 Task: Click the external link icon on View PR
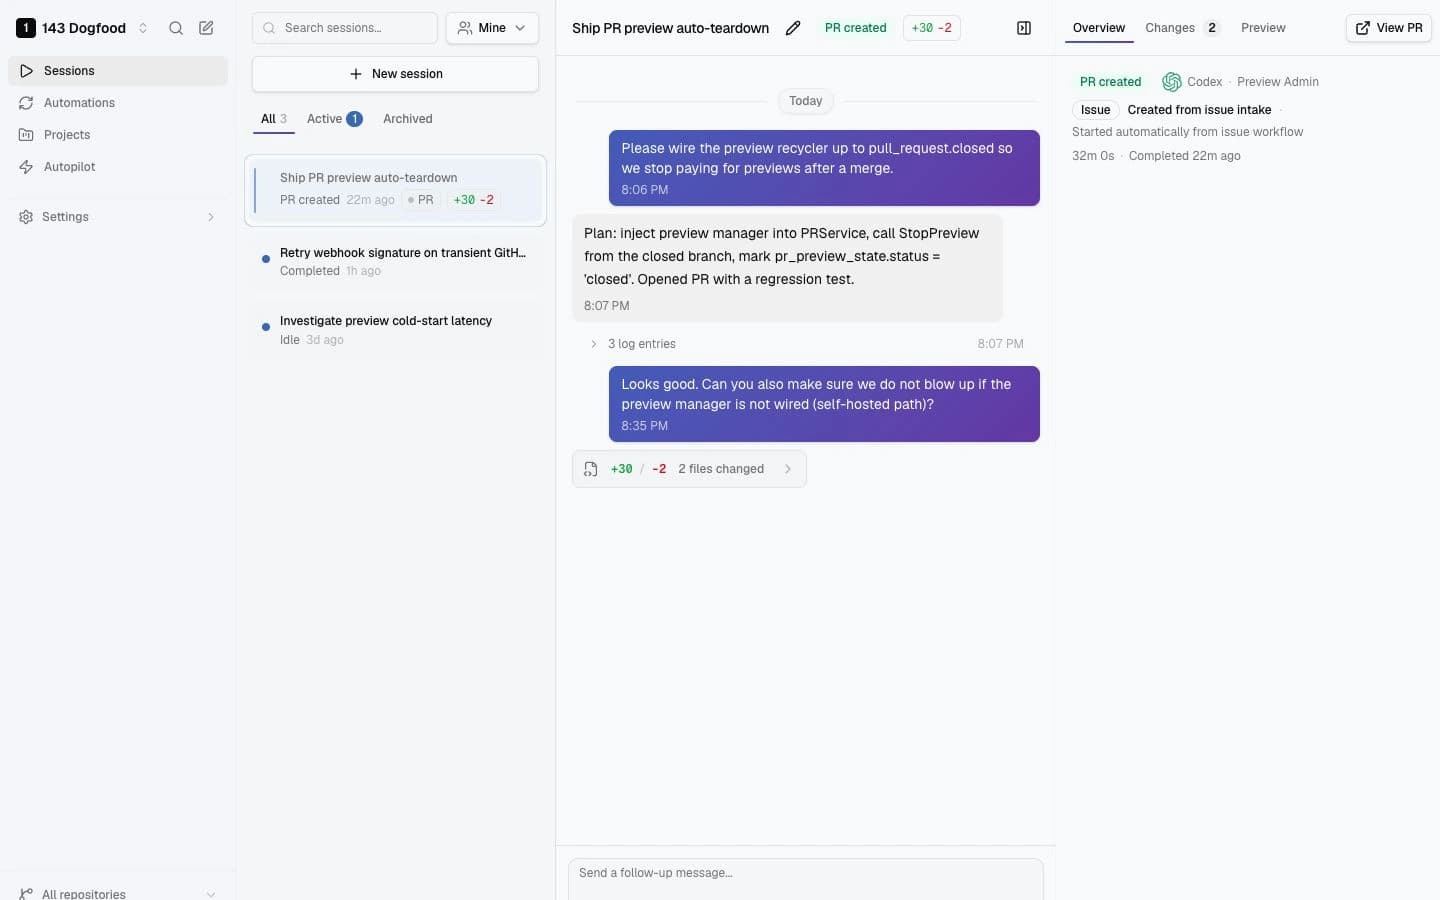(1363, 28)
